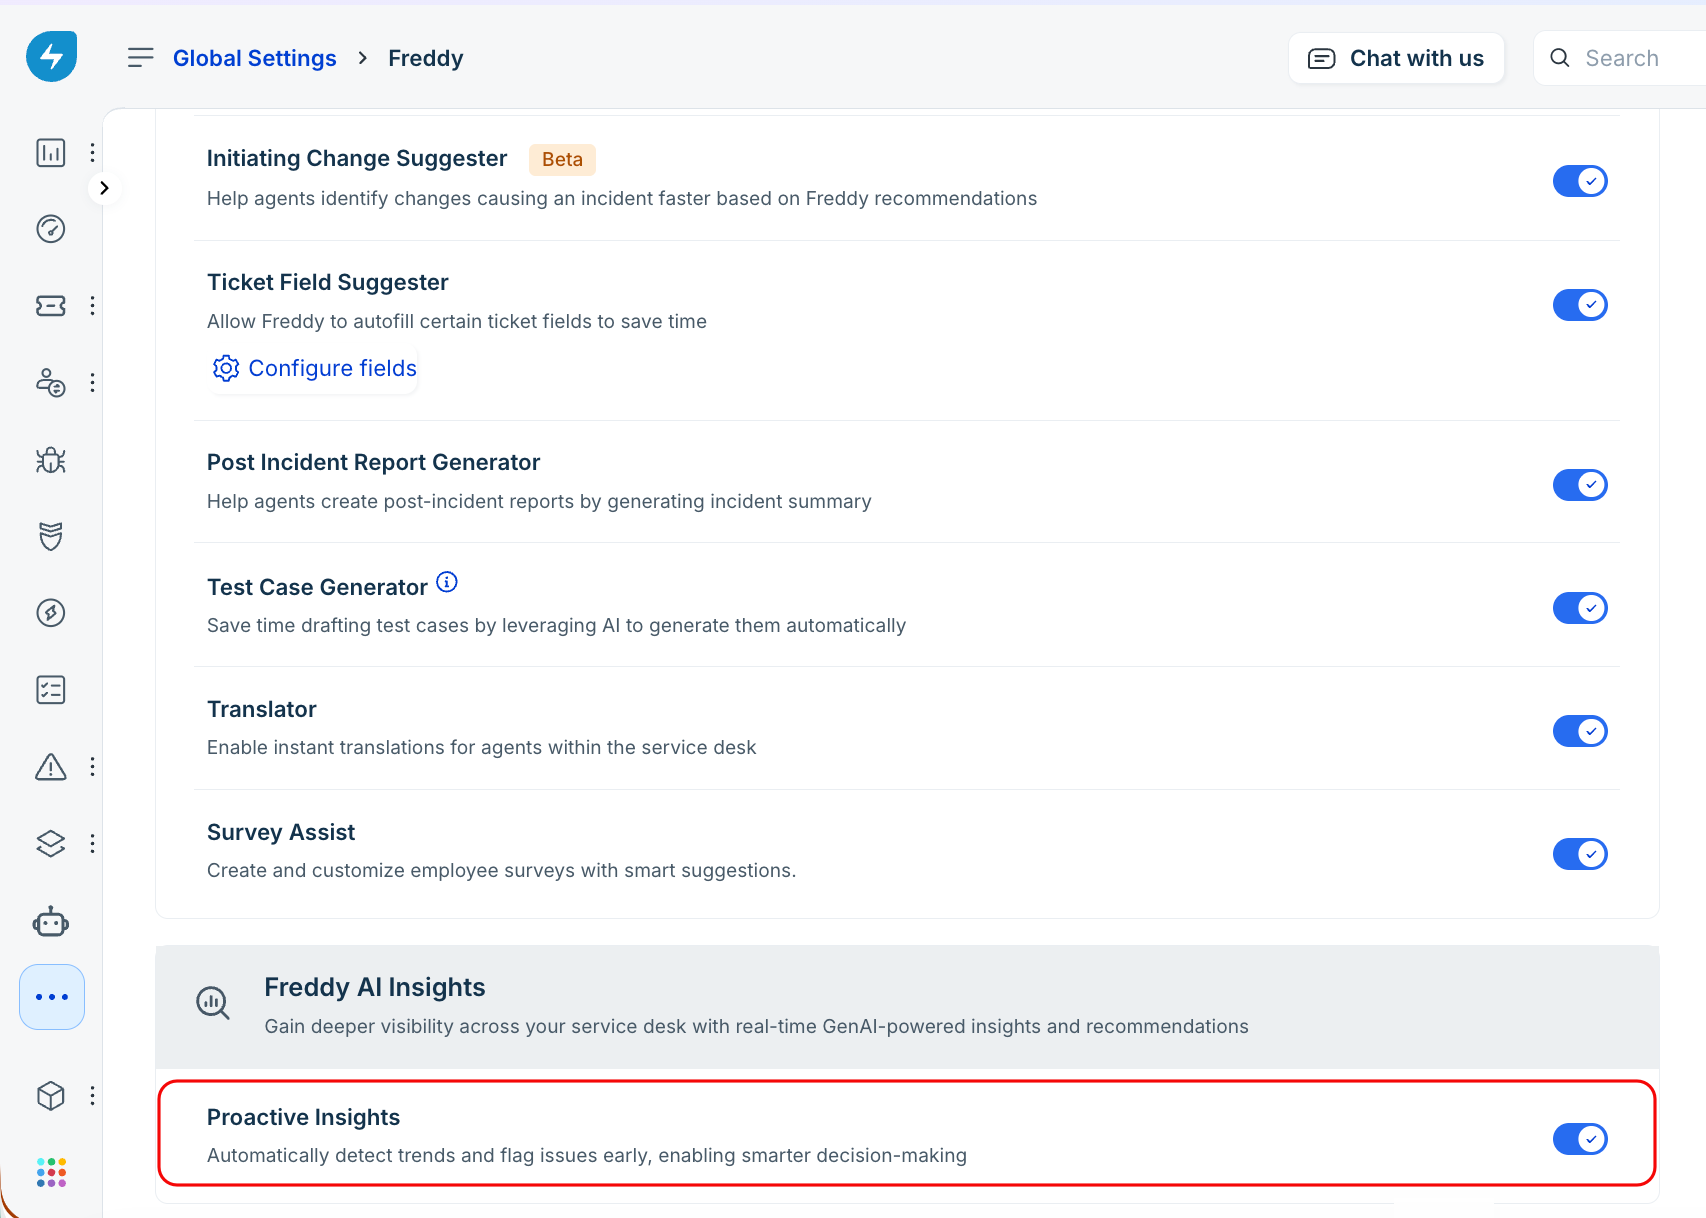Open the kebab menu beside the layers icon
This screenshot has height=1218, width=1706.
(92, 844)
